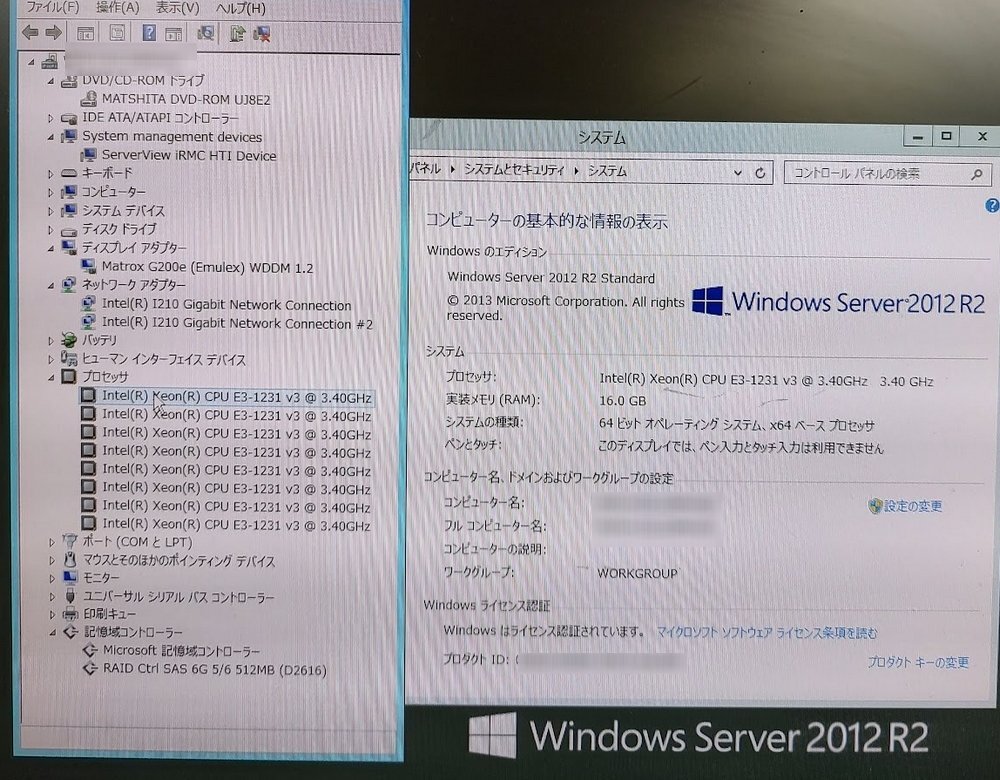The image size is (1000, 780).
Task: Select Matrox G200e (Emulex) WDDM 1.2
Action: click(207, 268)
